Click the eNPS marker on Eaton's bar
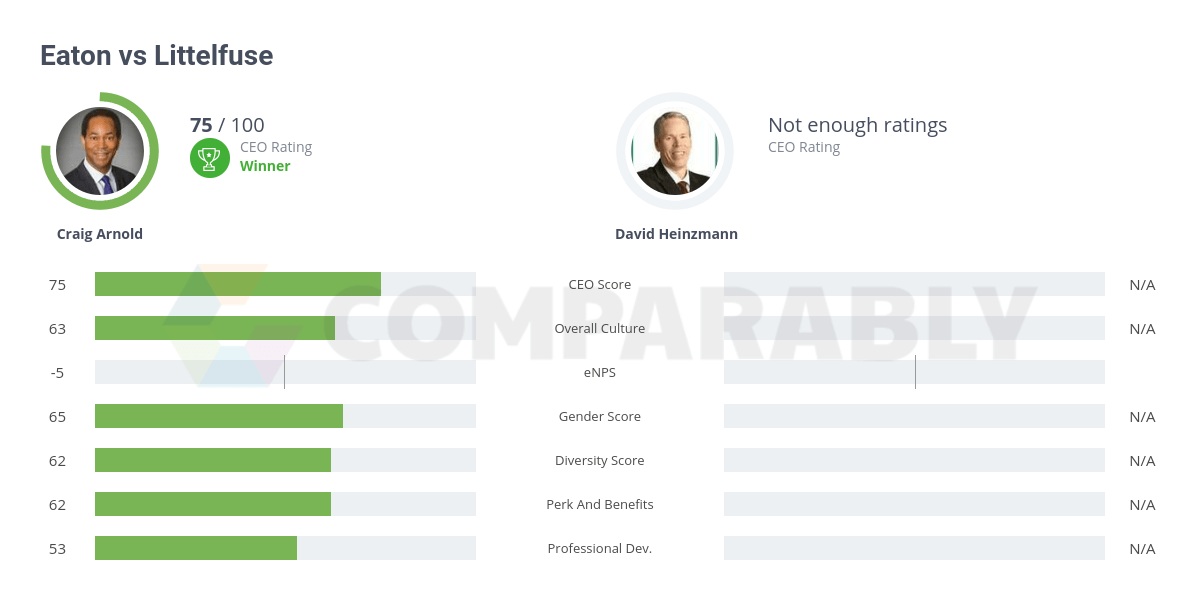Screen dimensions: 1200x600 click(284, 372)
